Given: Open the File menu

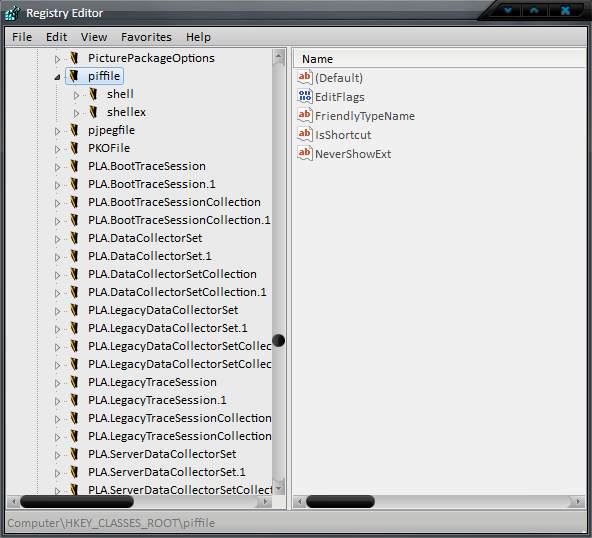Looking at the screenshot, I should tap(22, 37).
